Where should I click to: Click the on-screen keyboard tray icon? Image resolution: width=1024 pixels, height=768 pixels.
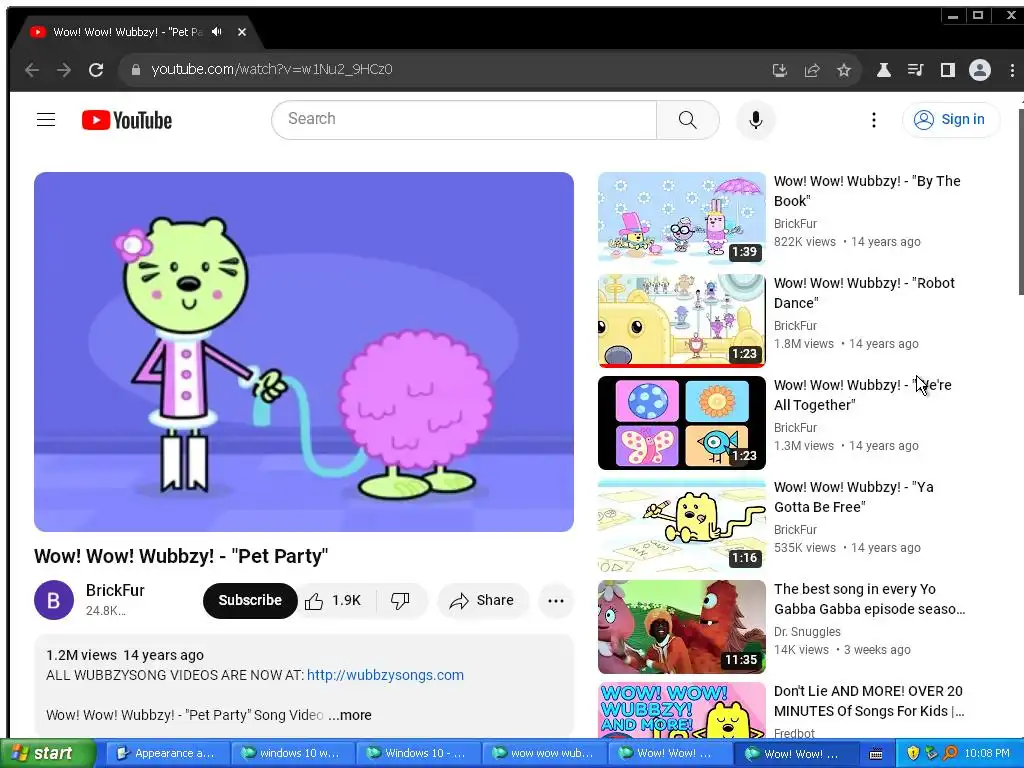(876, 754)
